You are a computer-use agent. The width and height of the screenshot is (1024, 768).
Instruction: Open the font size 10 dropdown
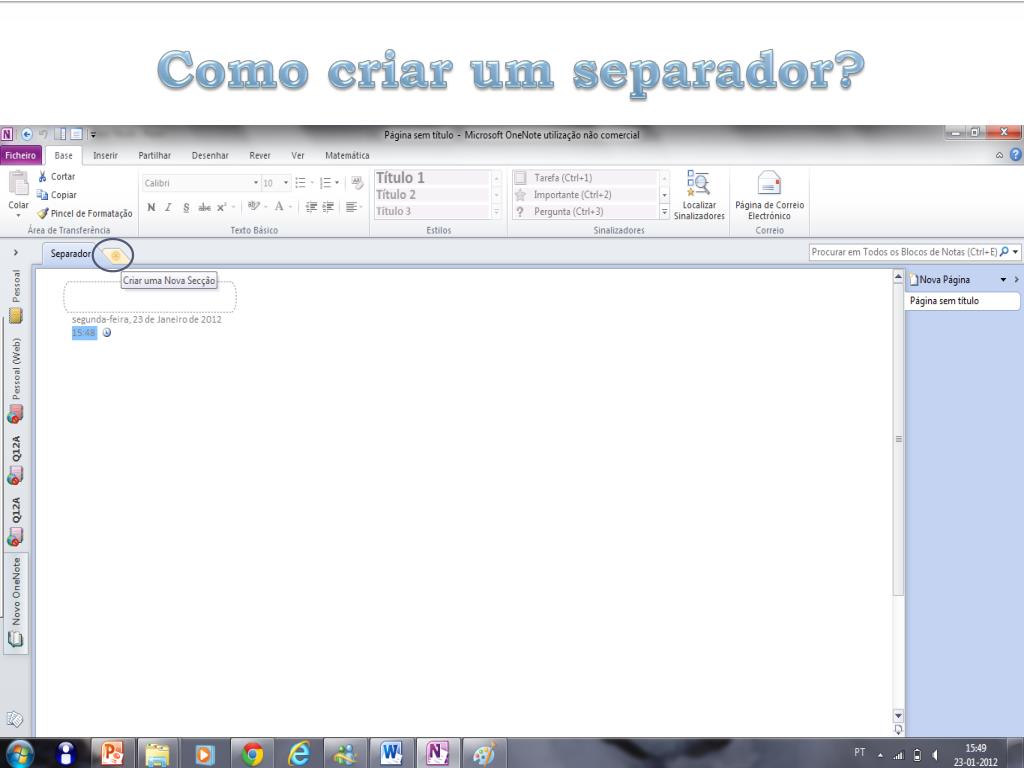click(286, 183)
